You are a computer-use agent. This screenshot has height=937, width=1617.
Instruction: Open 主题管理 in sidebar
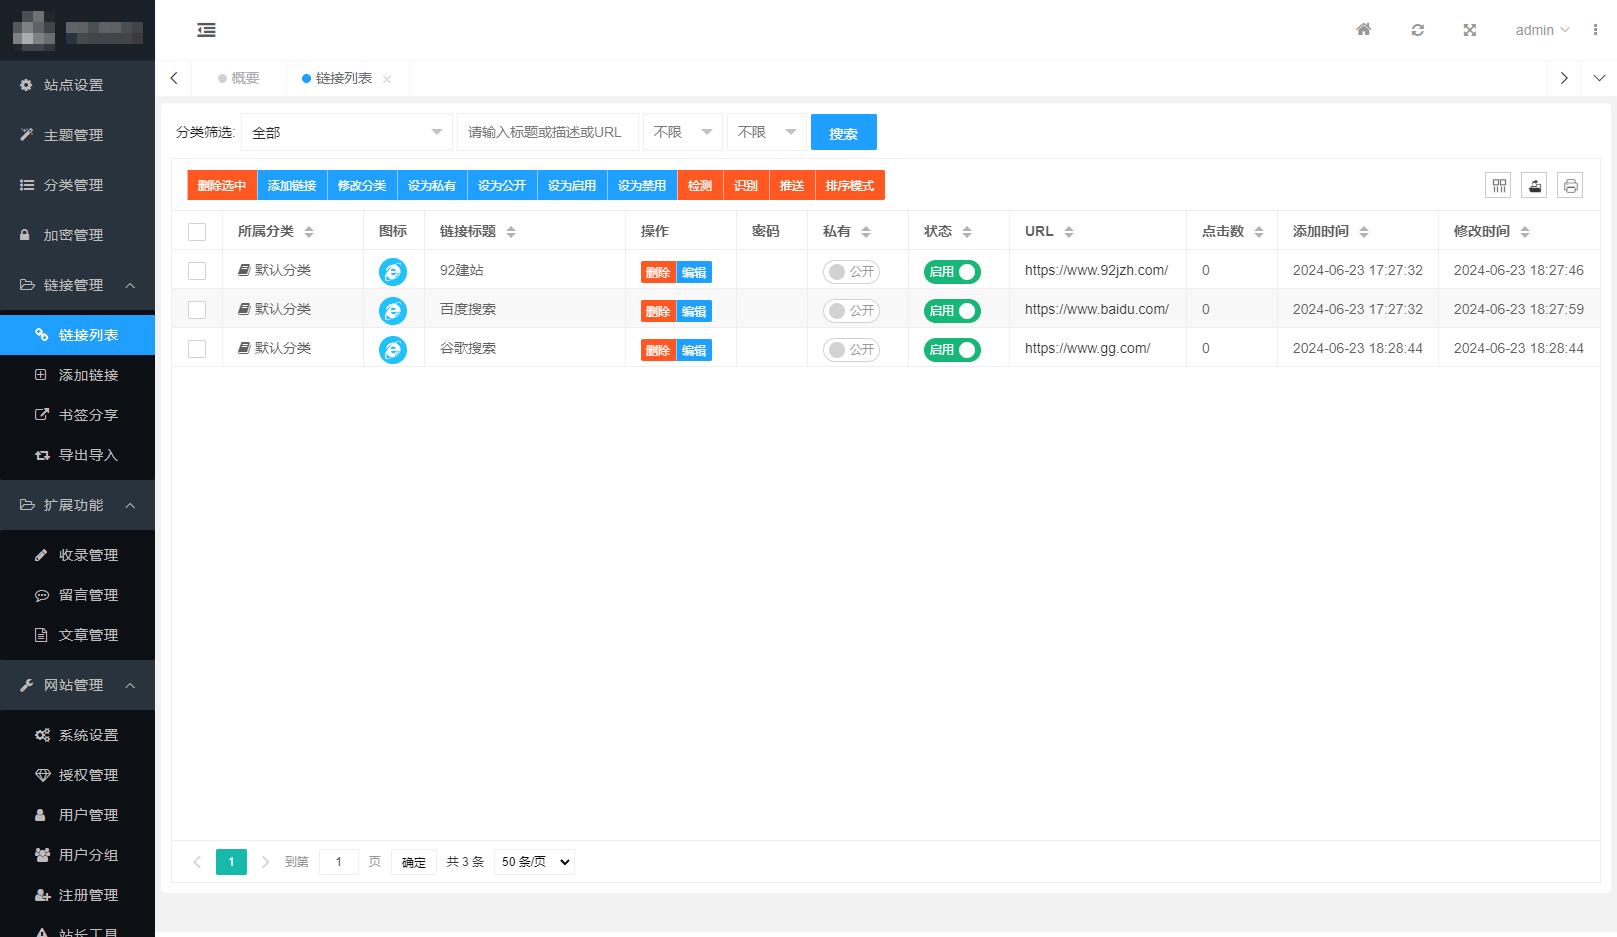77,135
